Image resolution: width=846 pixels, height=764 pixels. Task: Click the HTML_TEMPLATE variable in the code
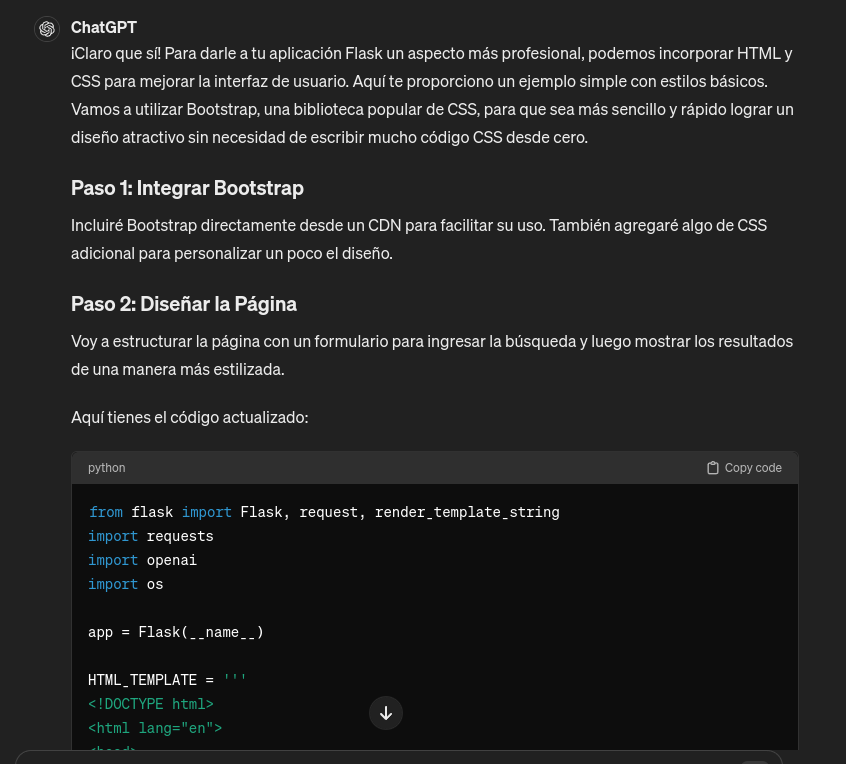click(142, 679)
